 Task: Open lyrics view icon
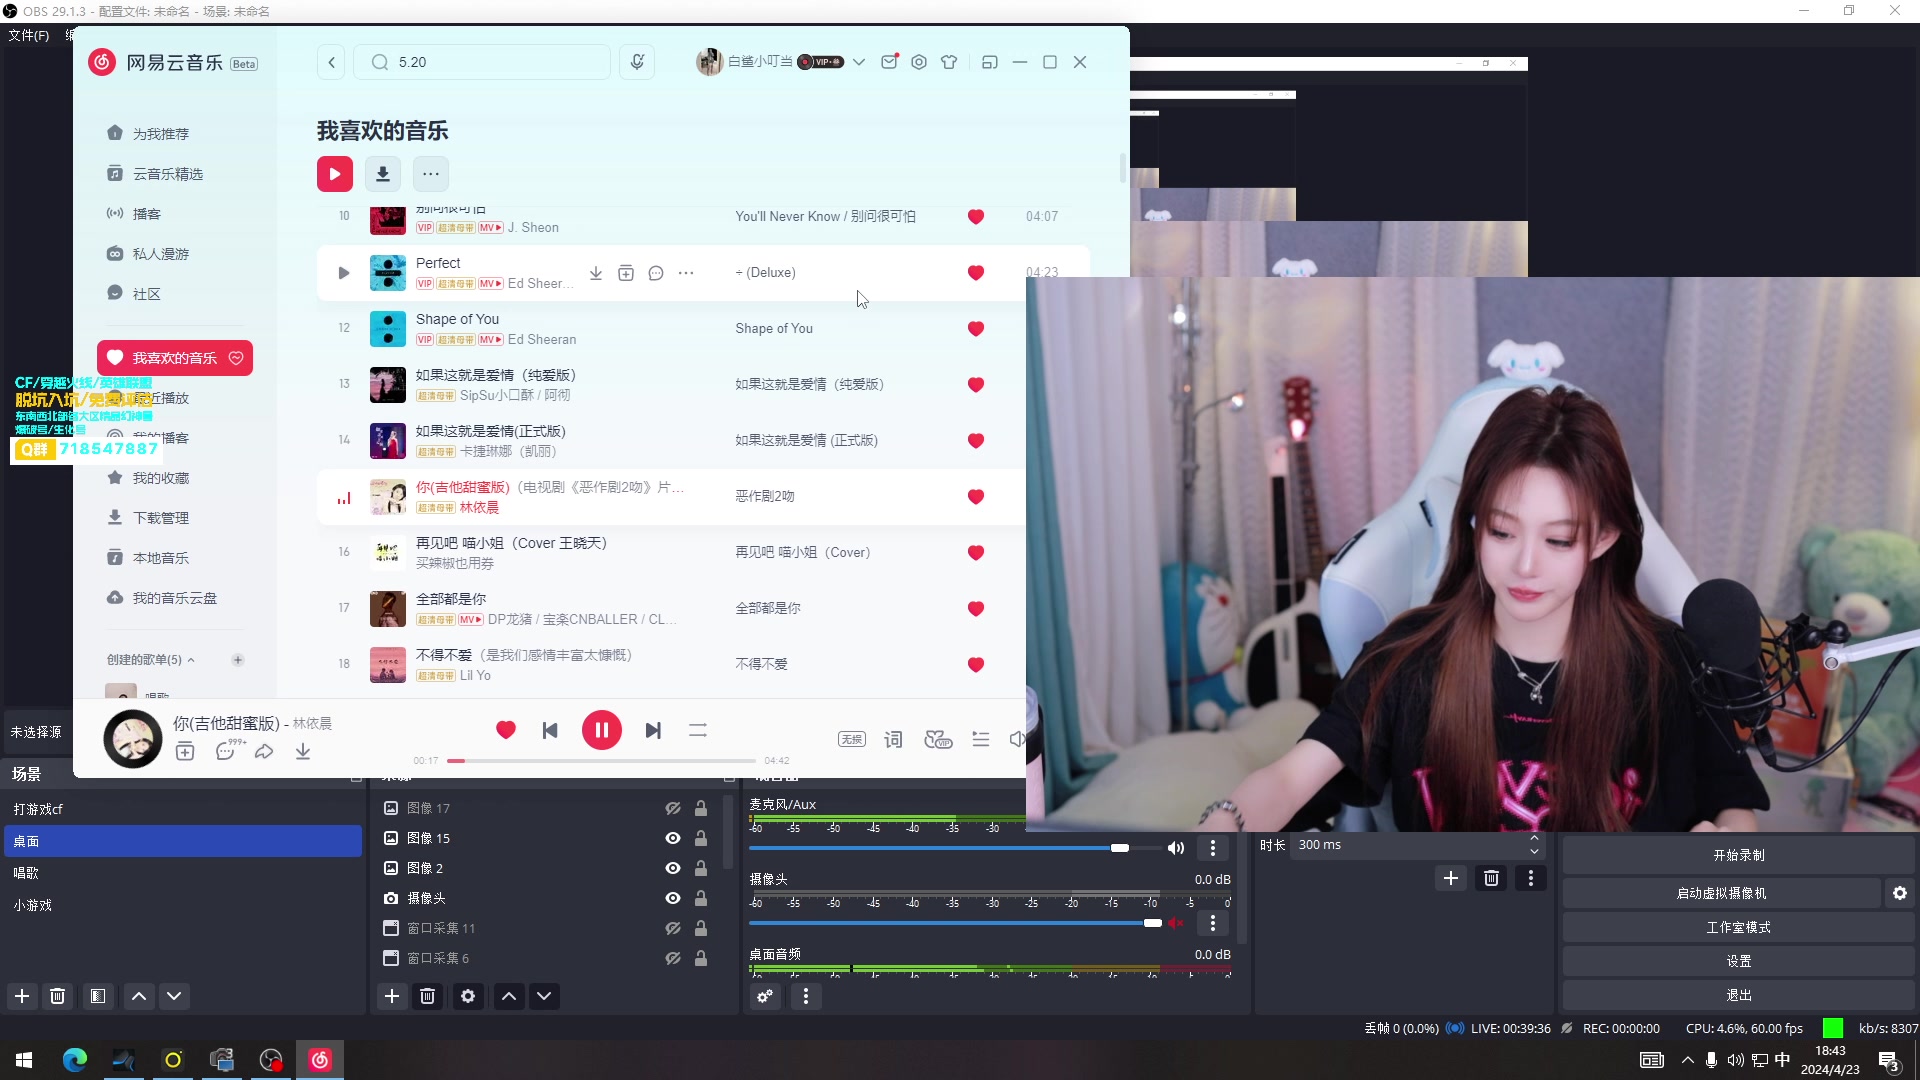click(x=893, y=739)
